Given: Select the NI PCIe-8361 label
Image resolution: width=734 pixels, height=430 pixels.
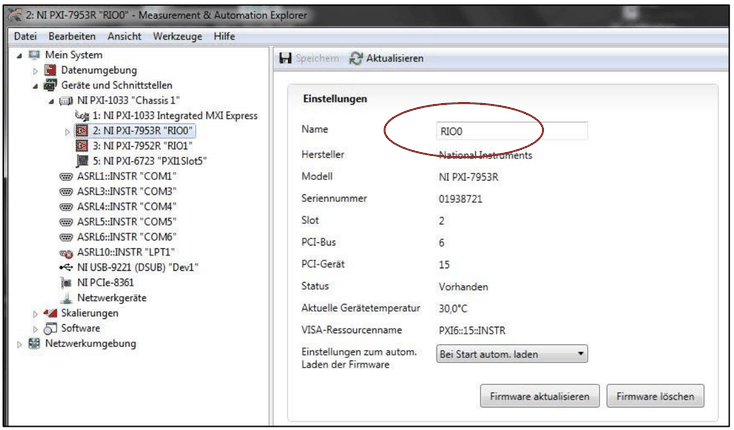Looking at the screenshot, I should coord(105,283).
